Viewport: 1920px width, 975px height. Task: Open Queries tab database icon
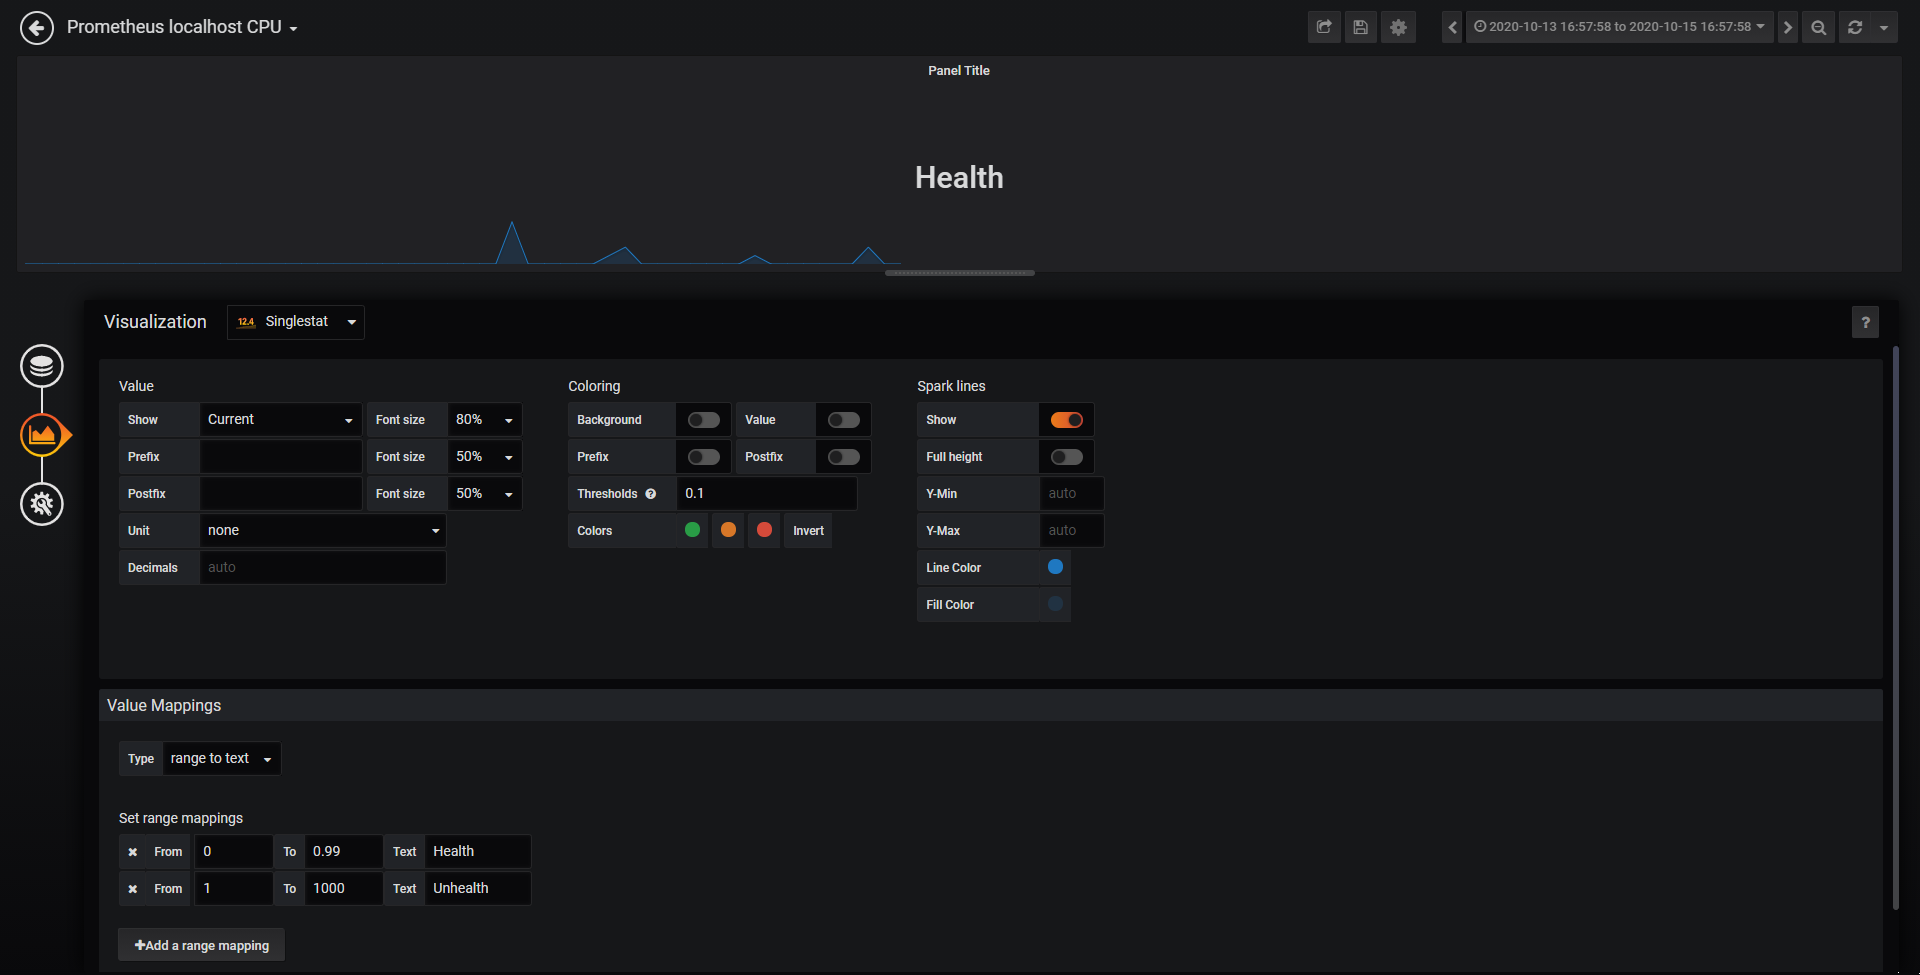tap(42, 366)
